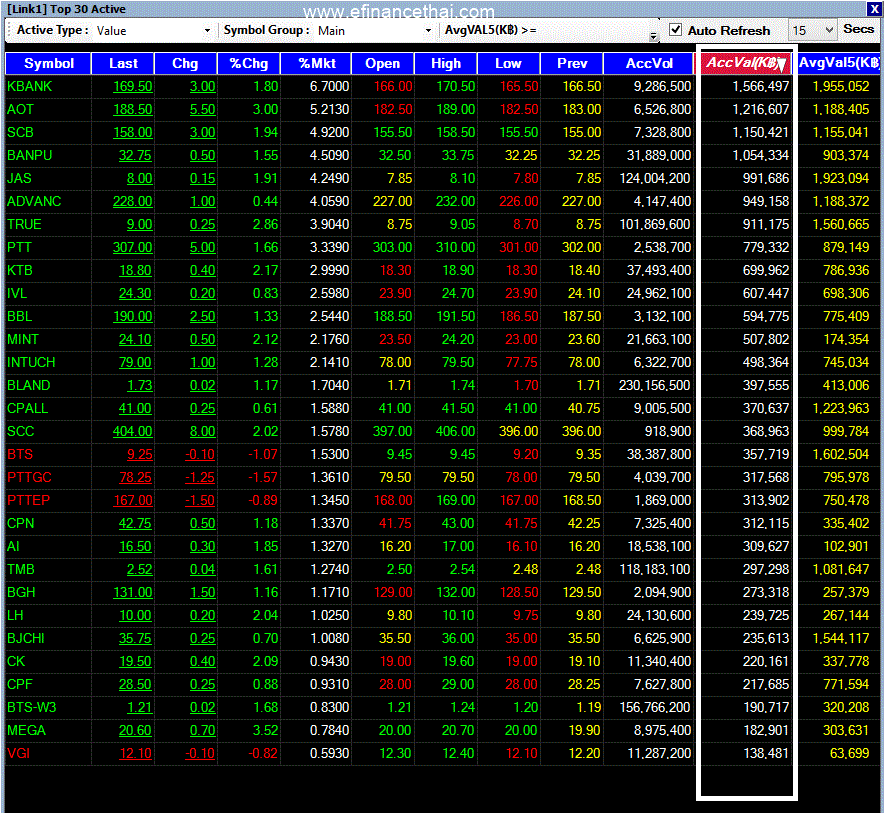Sort by the %Mkt column header
Screen dimensions: 885x813
(x=316, y=63)
